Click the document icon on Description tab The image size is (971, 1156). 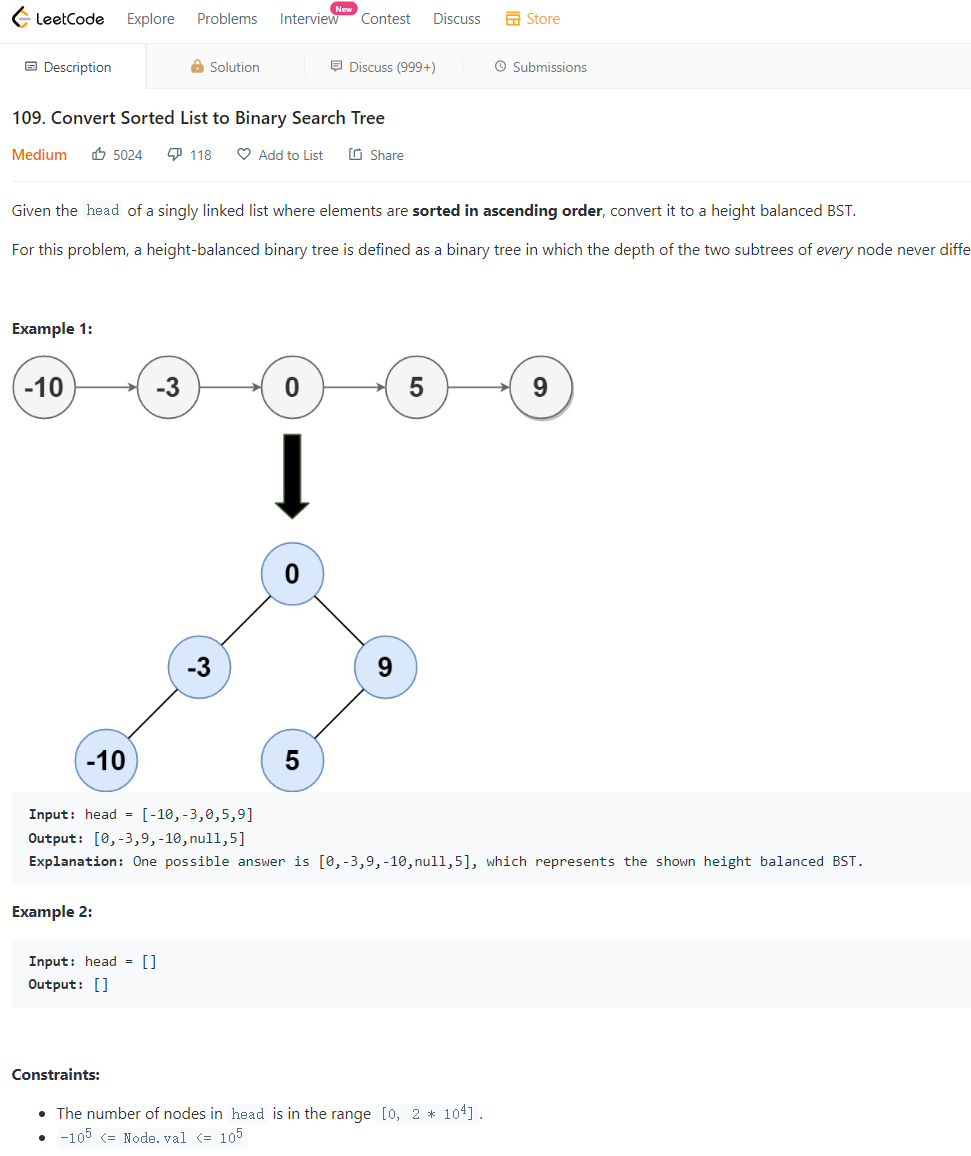tap(29, 66)
